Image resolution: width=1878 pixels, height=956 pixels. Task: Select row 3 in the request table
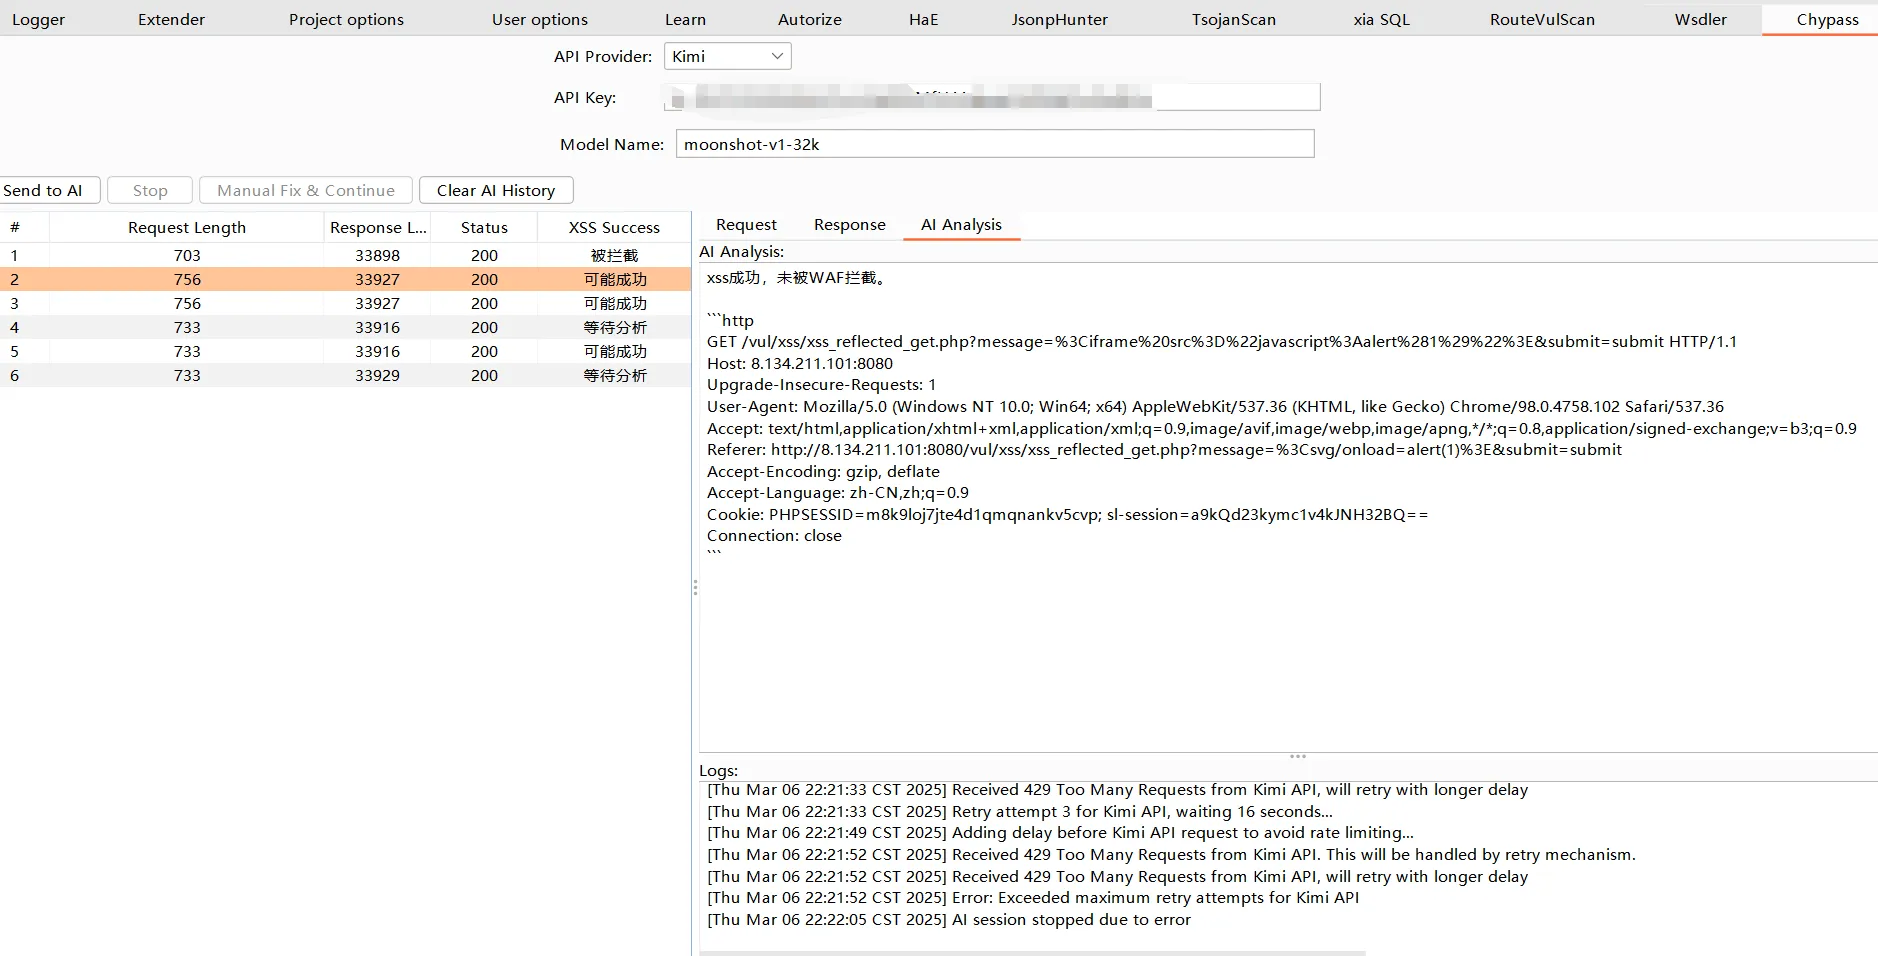345,303
